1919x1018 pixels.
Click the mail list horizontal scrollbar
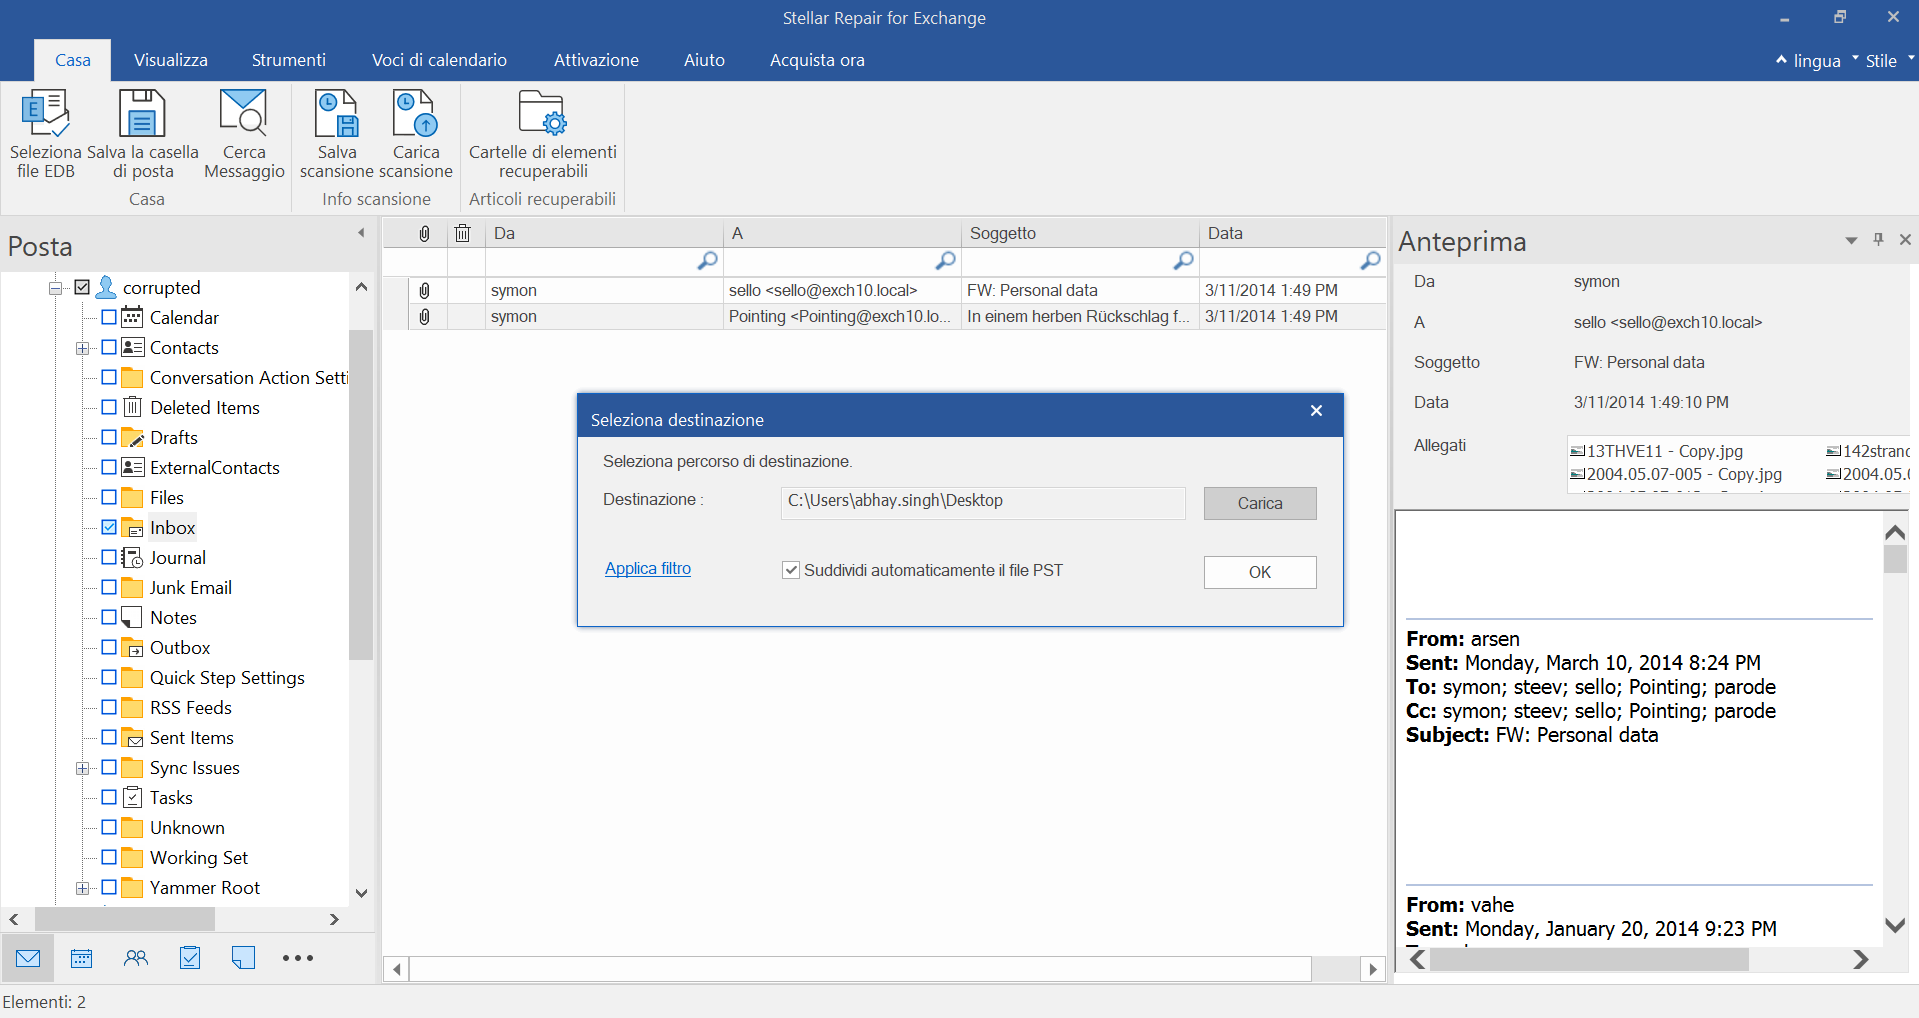pyautogui.click(x=860, y=969)
